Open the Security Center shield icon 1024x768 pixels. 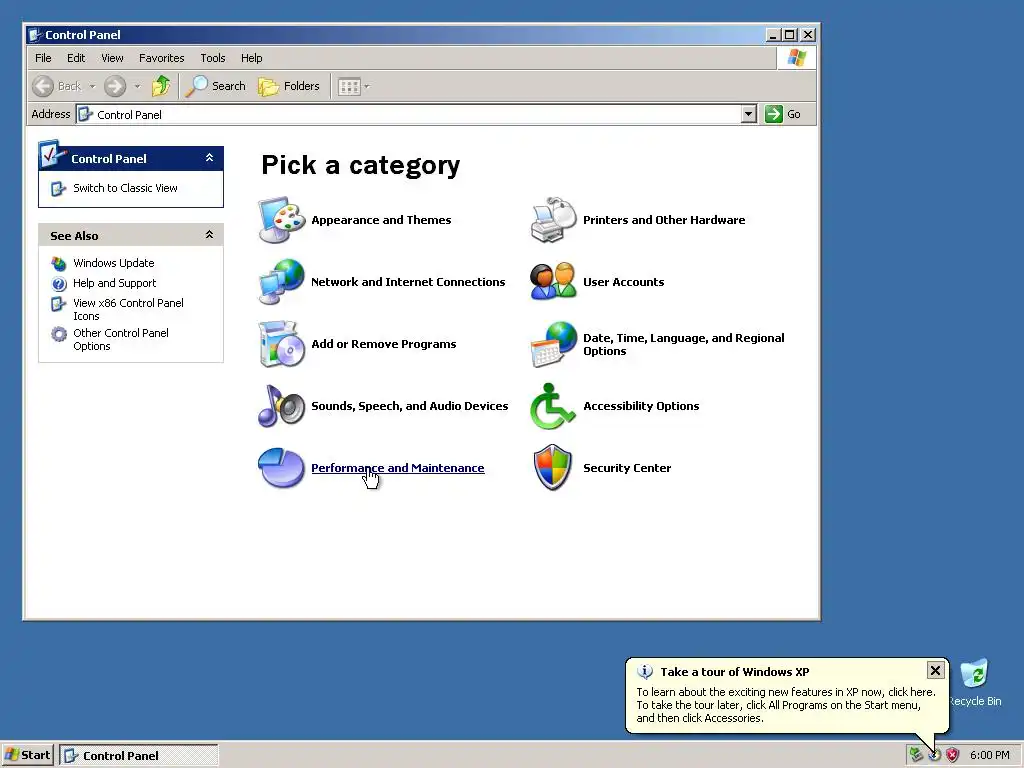pyautogui.click(x=554, y=468)
